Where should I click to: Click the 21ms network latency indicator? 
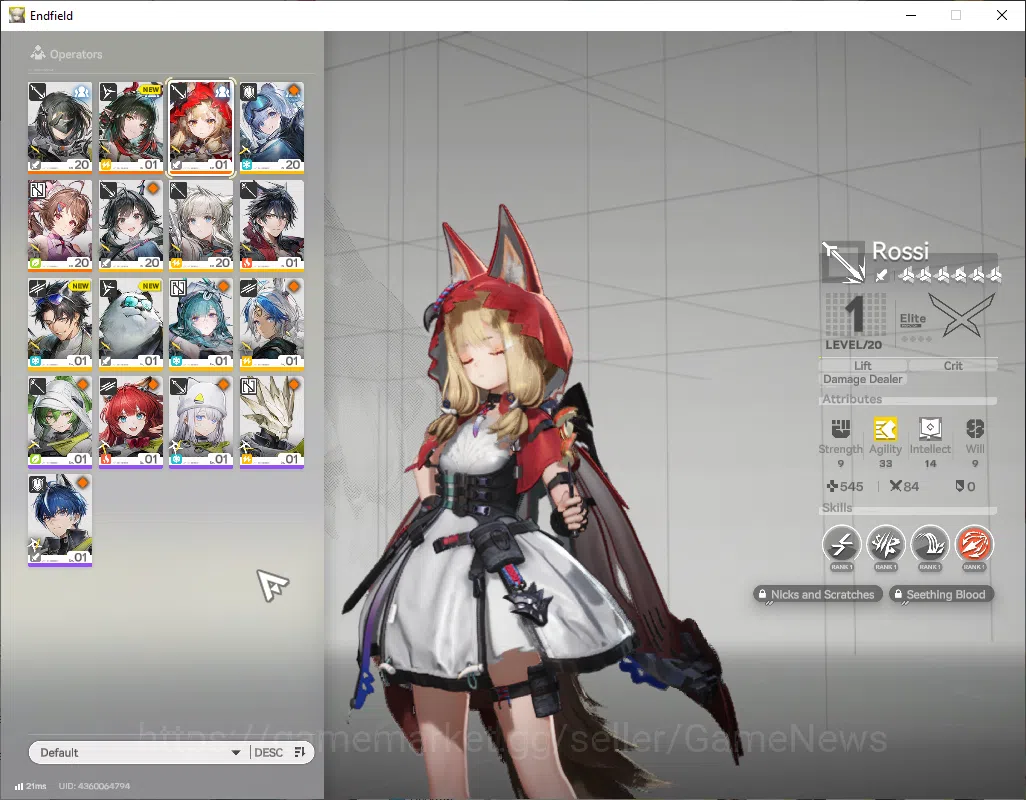point(30,786)
